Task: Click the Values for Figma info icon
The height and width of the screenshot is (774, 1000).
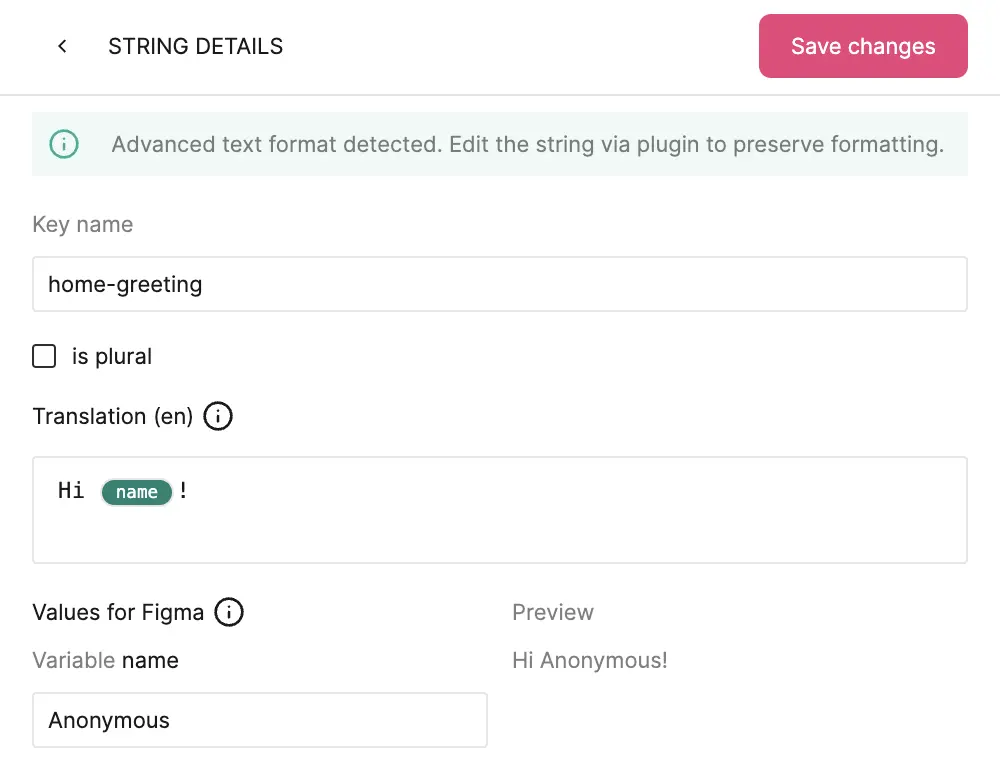Action: [229, 612]
